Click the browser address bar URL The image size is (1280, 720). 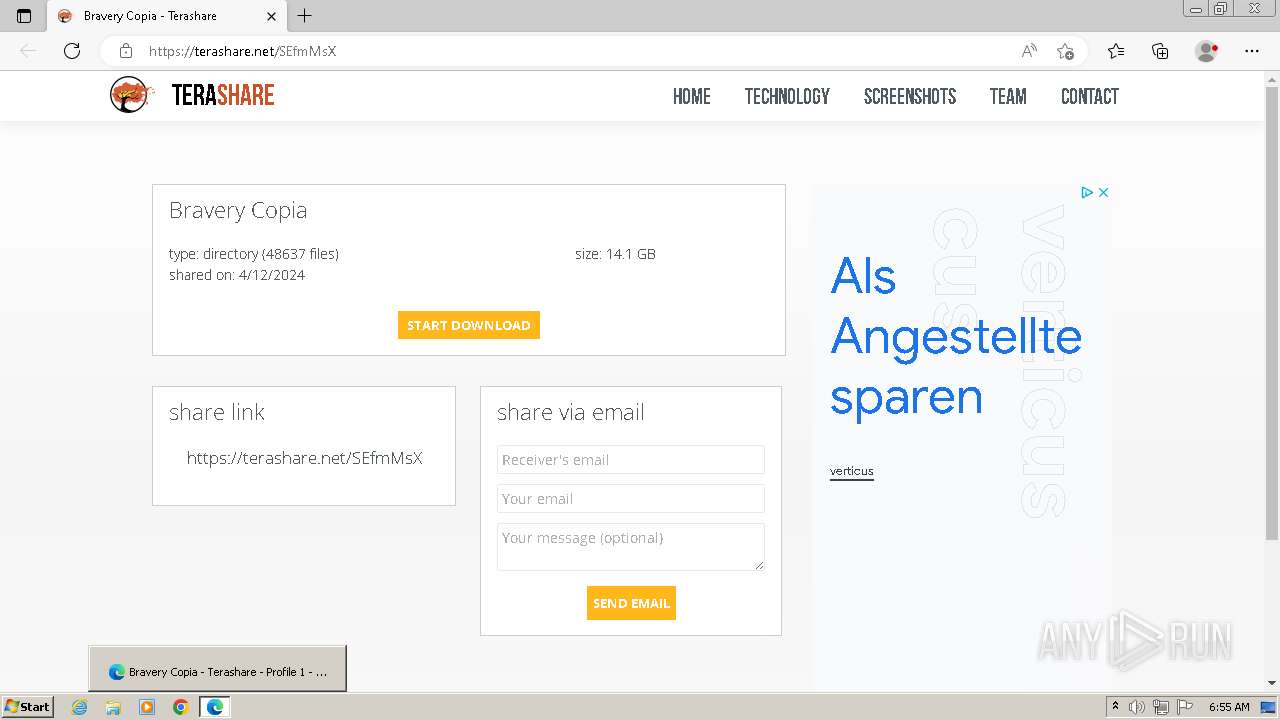pos(242,51)
